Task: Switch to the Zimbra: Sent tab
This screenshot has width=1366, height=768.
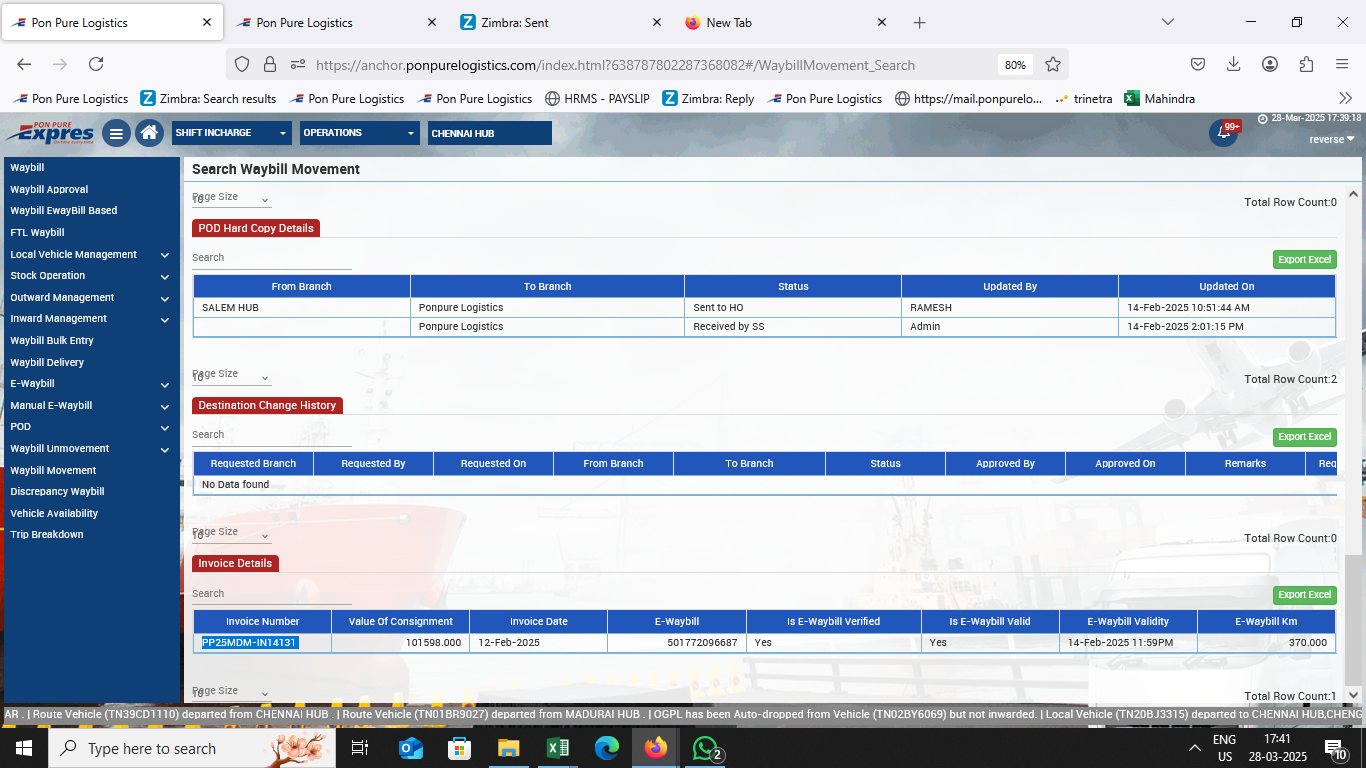Action: pos(560,22)
